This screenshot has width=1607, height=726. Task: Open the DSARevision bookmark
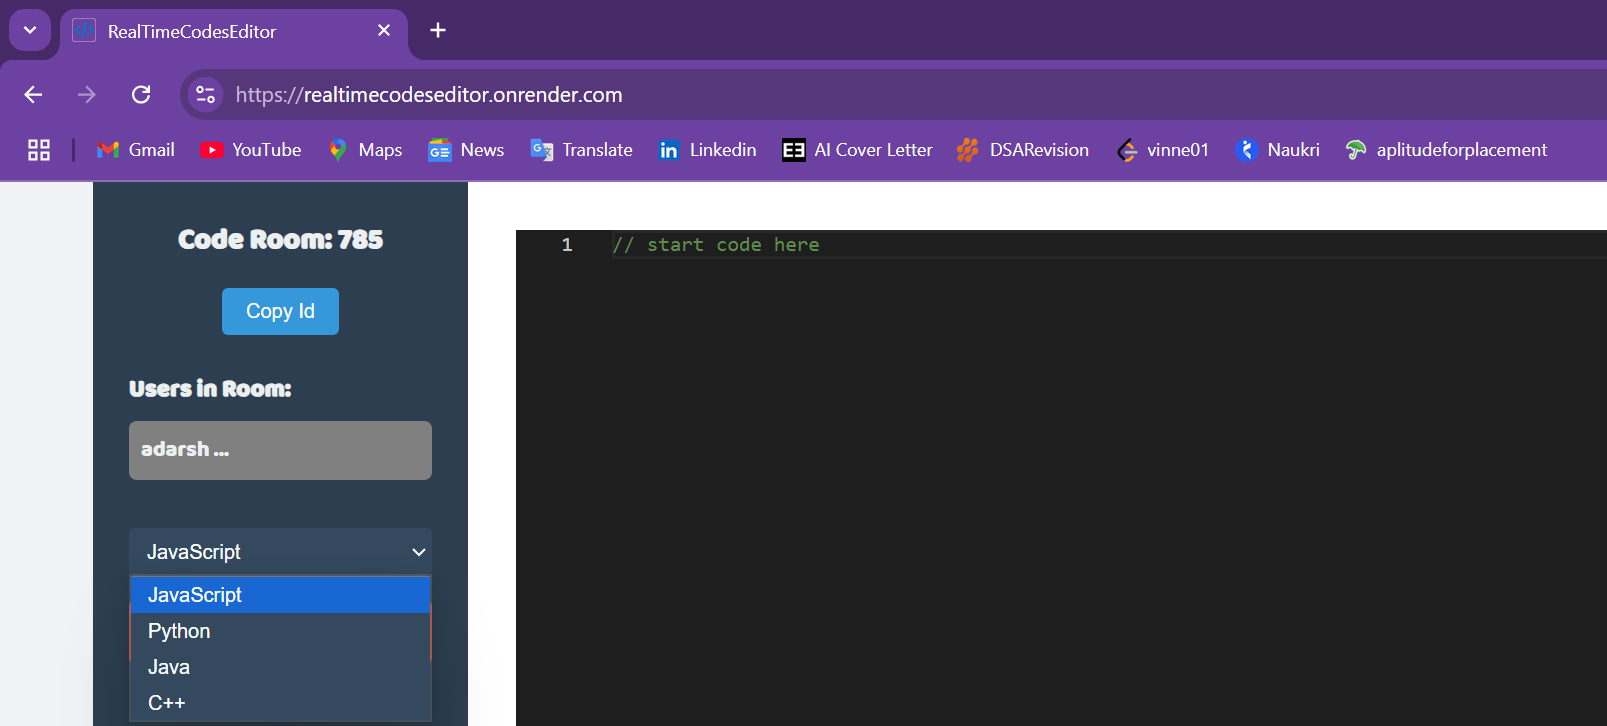click(1023, 150)
